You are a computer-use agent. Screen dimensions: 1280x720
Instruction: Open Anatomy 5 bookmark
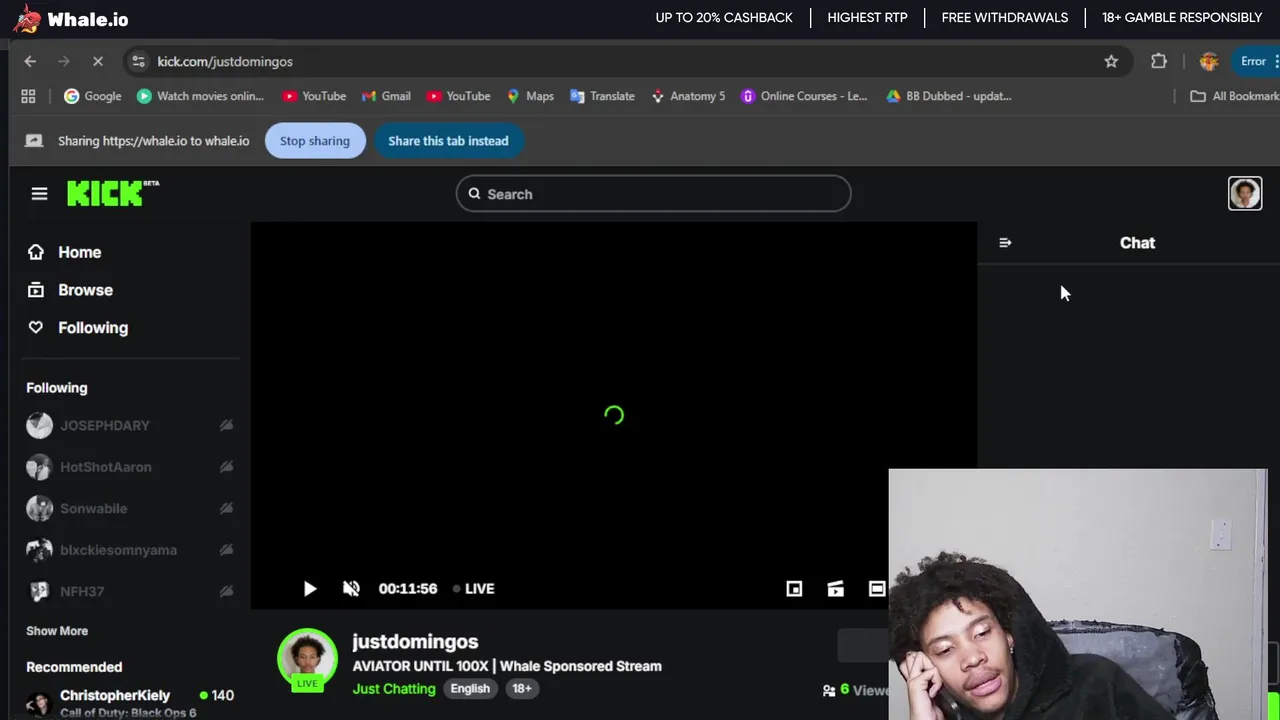coord(688,96)
